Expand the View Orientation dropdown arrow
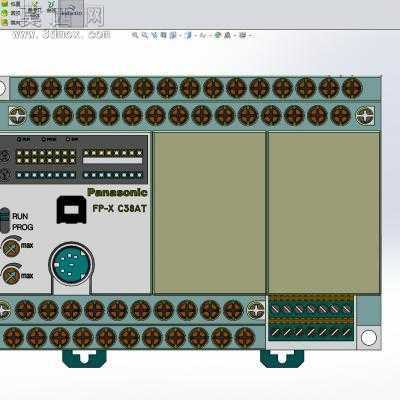Image resolution: width=400 pixels, height=400 pixels. click(x=180, y=35)
